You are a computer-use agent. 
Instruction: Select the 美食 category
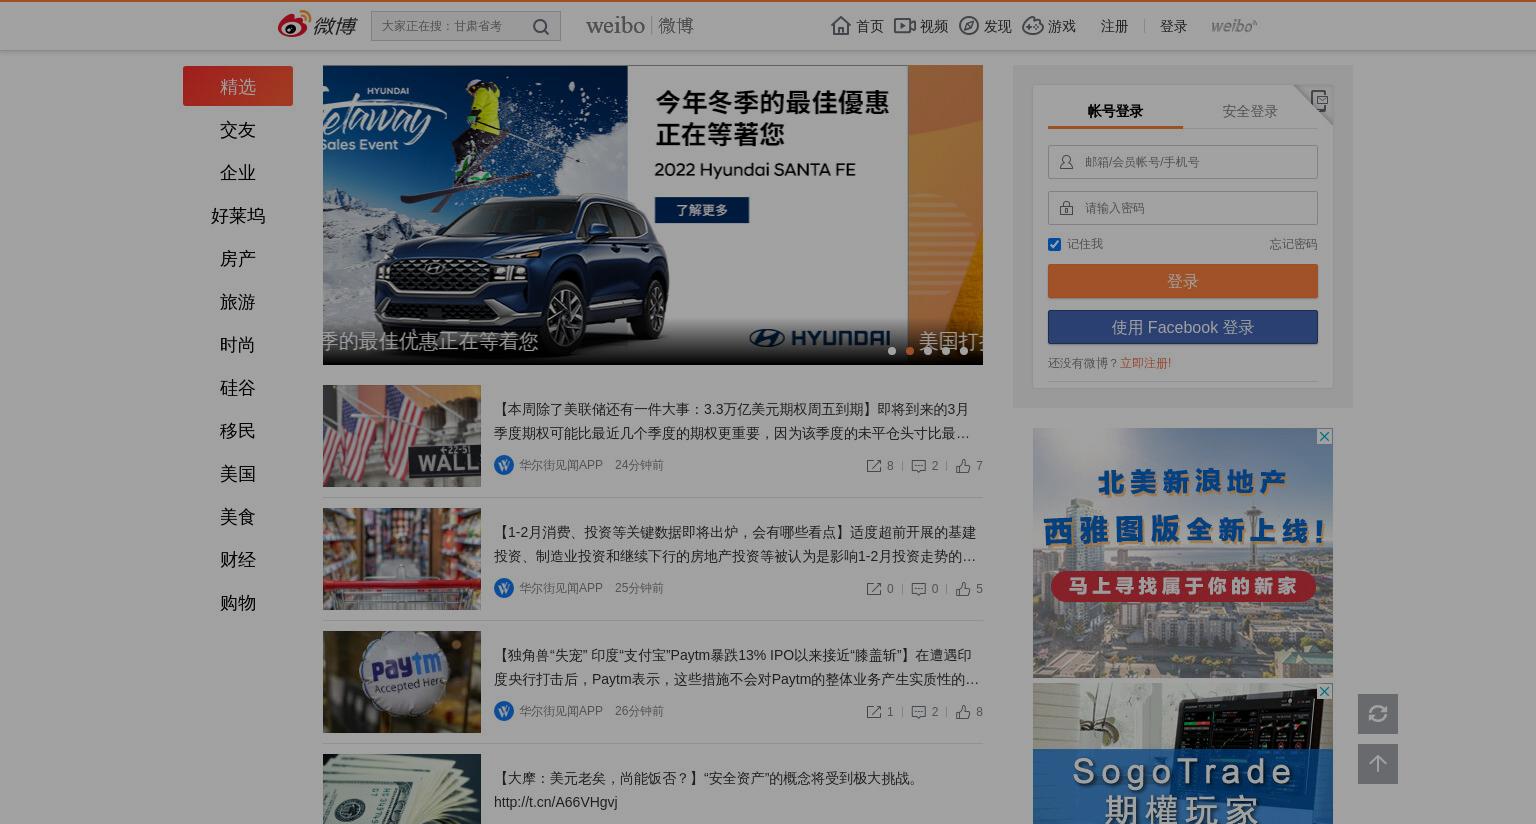click(238, 517)
